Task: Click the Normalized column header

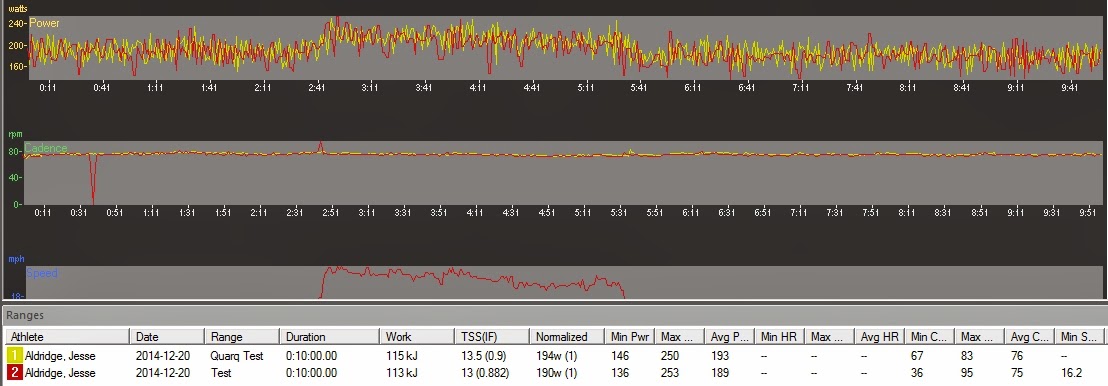Action: [x=567, y=337]
